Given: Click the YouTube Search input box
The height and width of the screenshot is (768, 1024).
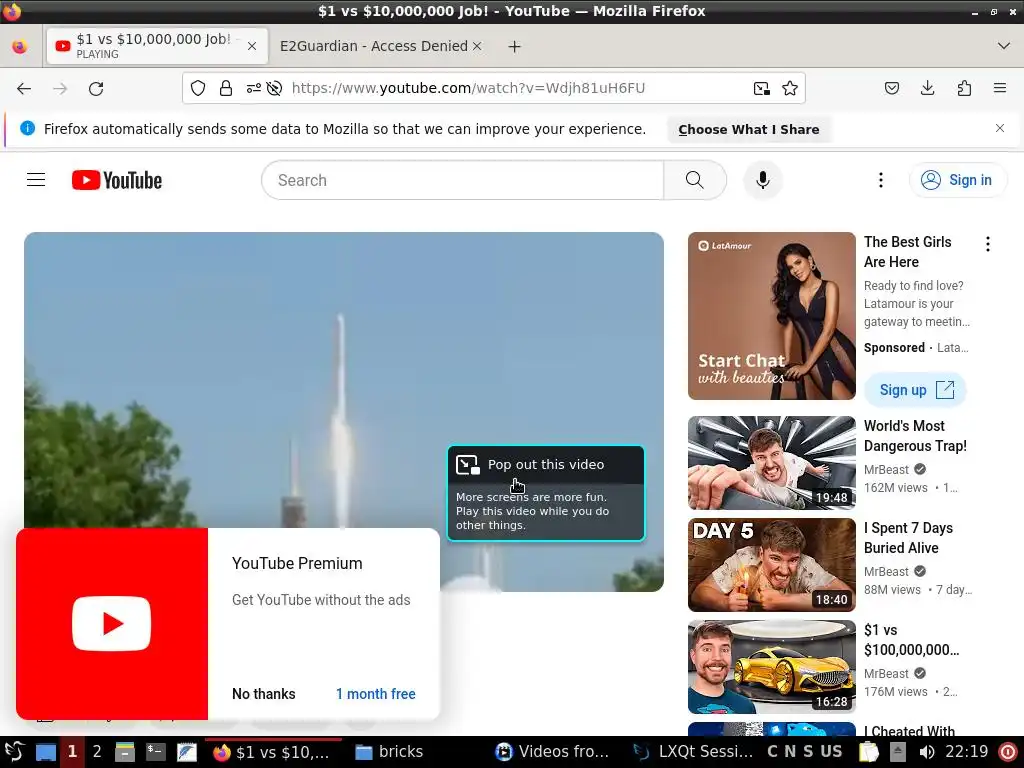Looking at the screenshot, I should tap(462, 180).
